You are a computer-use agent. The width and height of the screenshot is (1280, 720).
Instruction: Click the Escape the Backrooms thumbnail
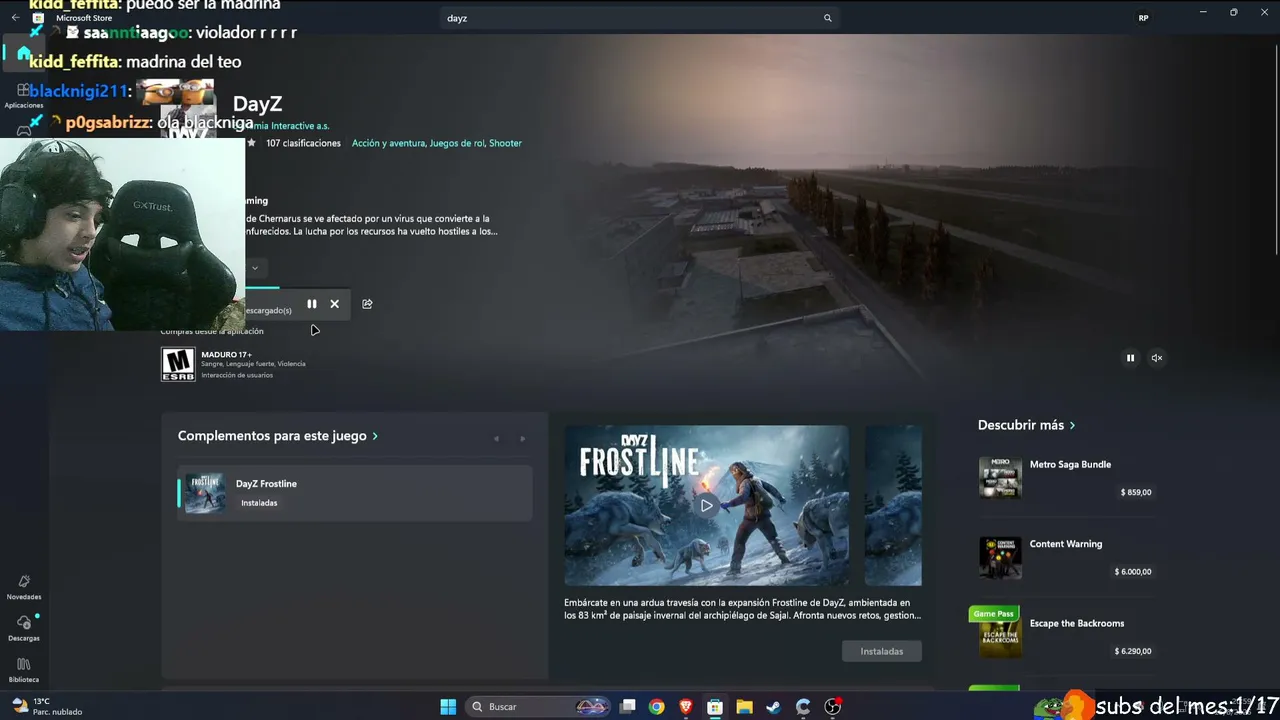point(1000,637)
